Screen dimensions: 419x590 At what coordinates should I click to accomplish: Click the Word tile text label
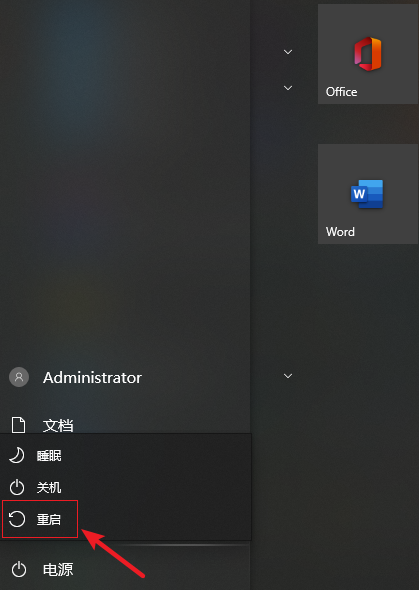tap(340, 232)
